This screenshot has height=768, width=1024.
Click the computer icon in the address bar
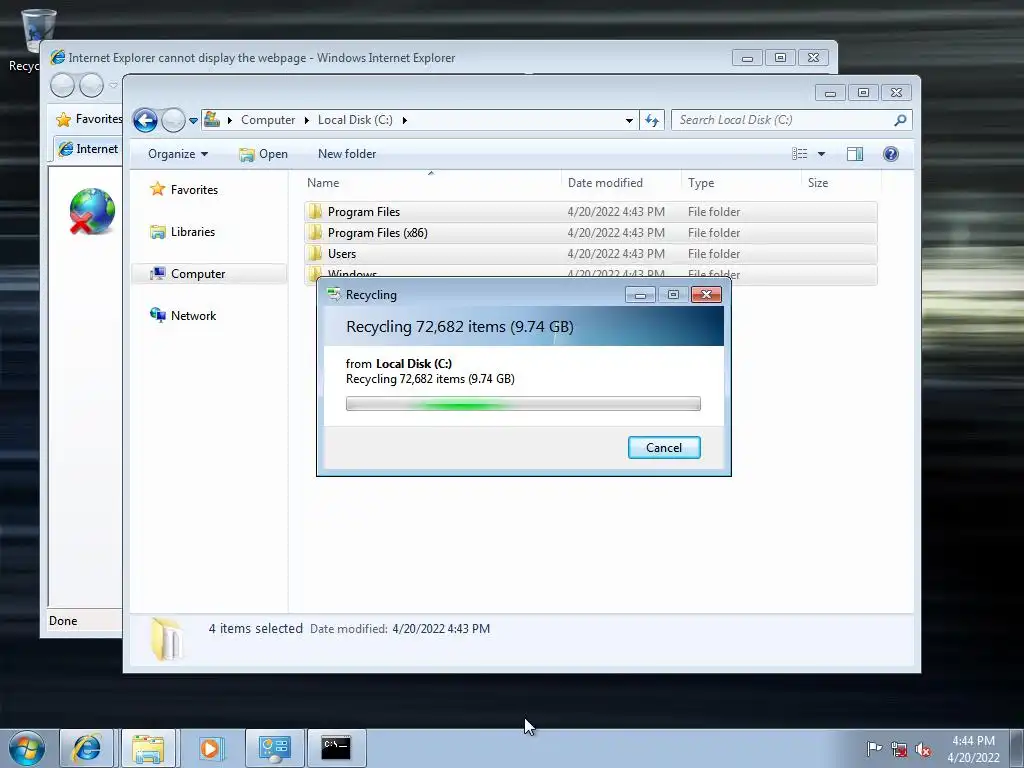pyautogui.click(x=212, y=120)
